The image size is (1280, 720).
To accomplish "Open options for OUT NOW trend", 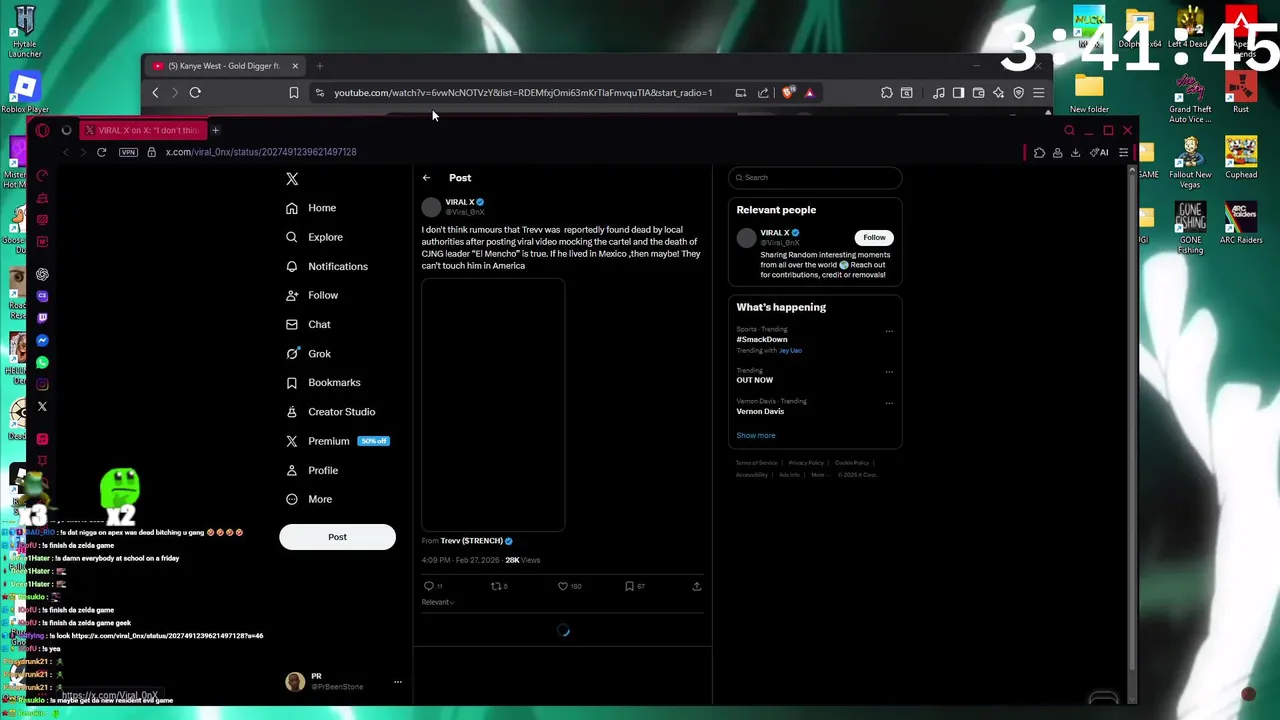I will pos(889,372).
